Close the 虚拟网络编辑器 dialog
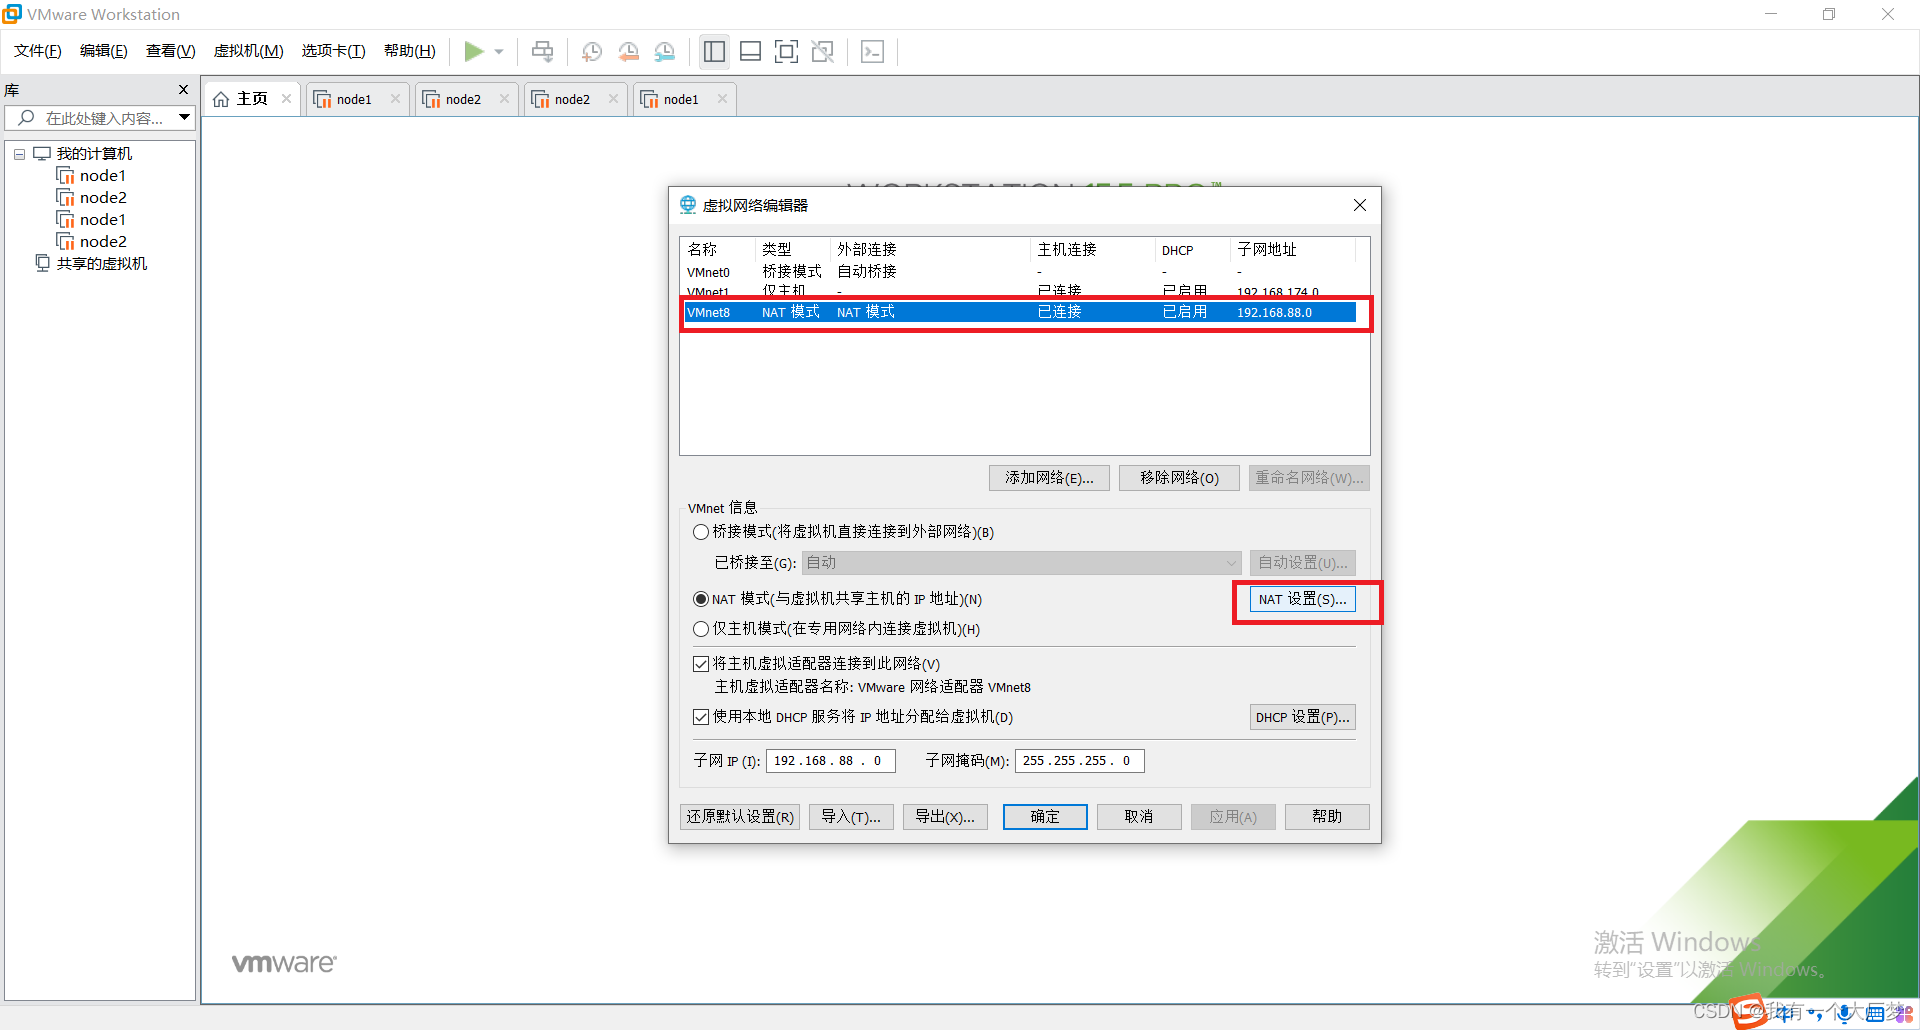 coord(1360,205)
